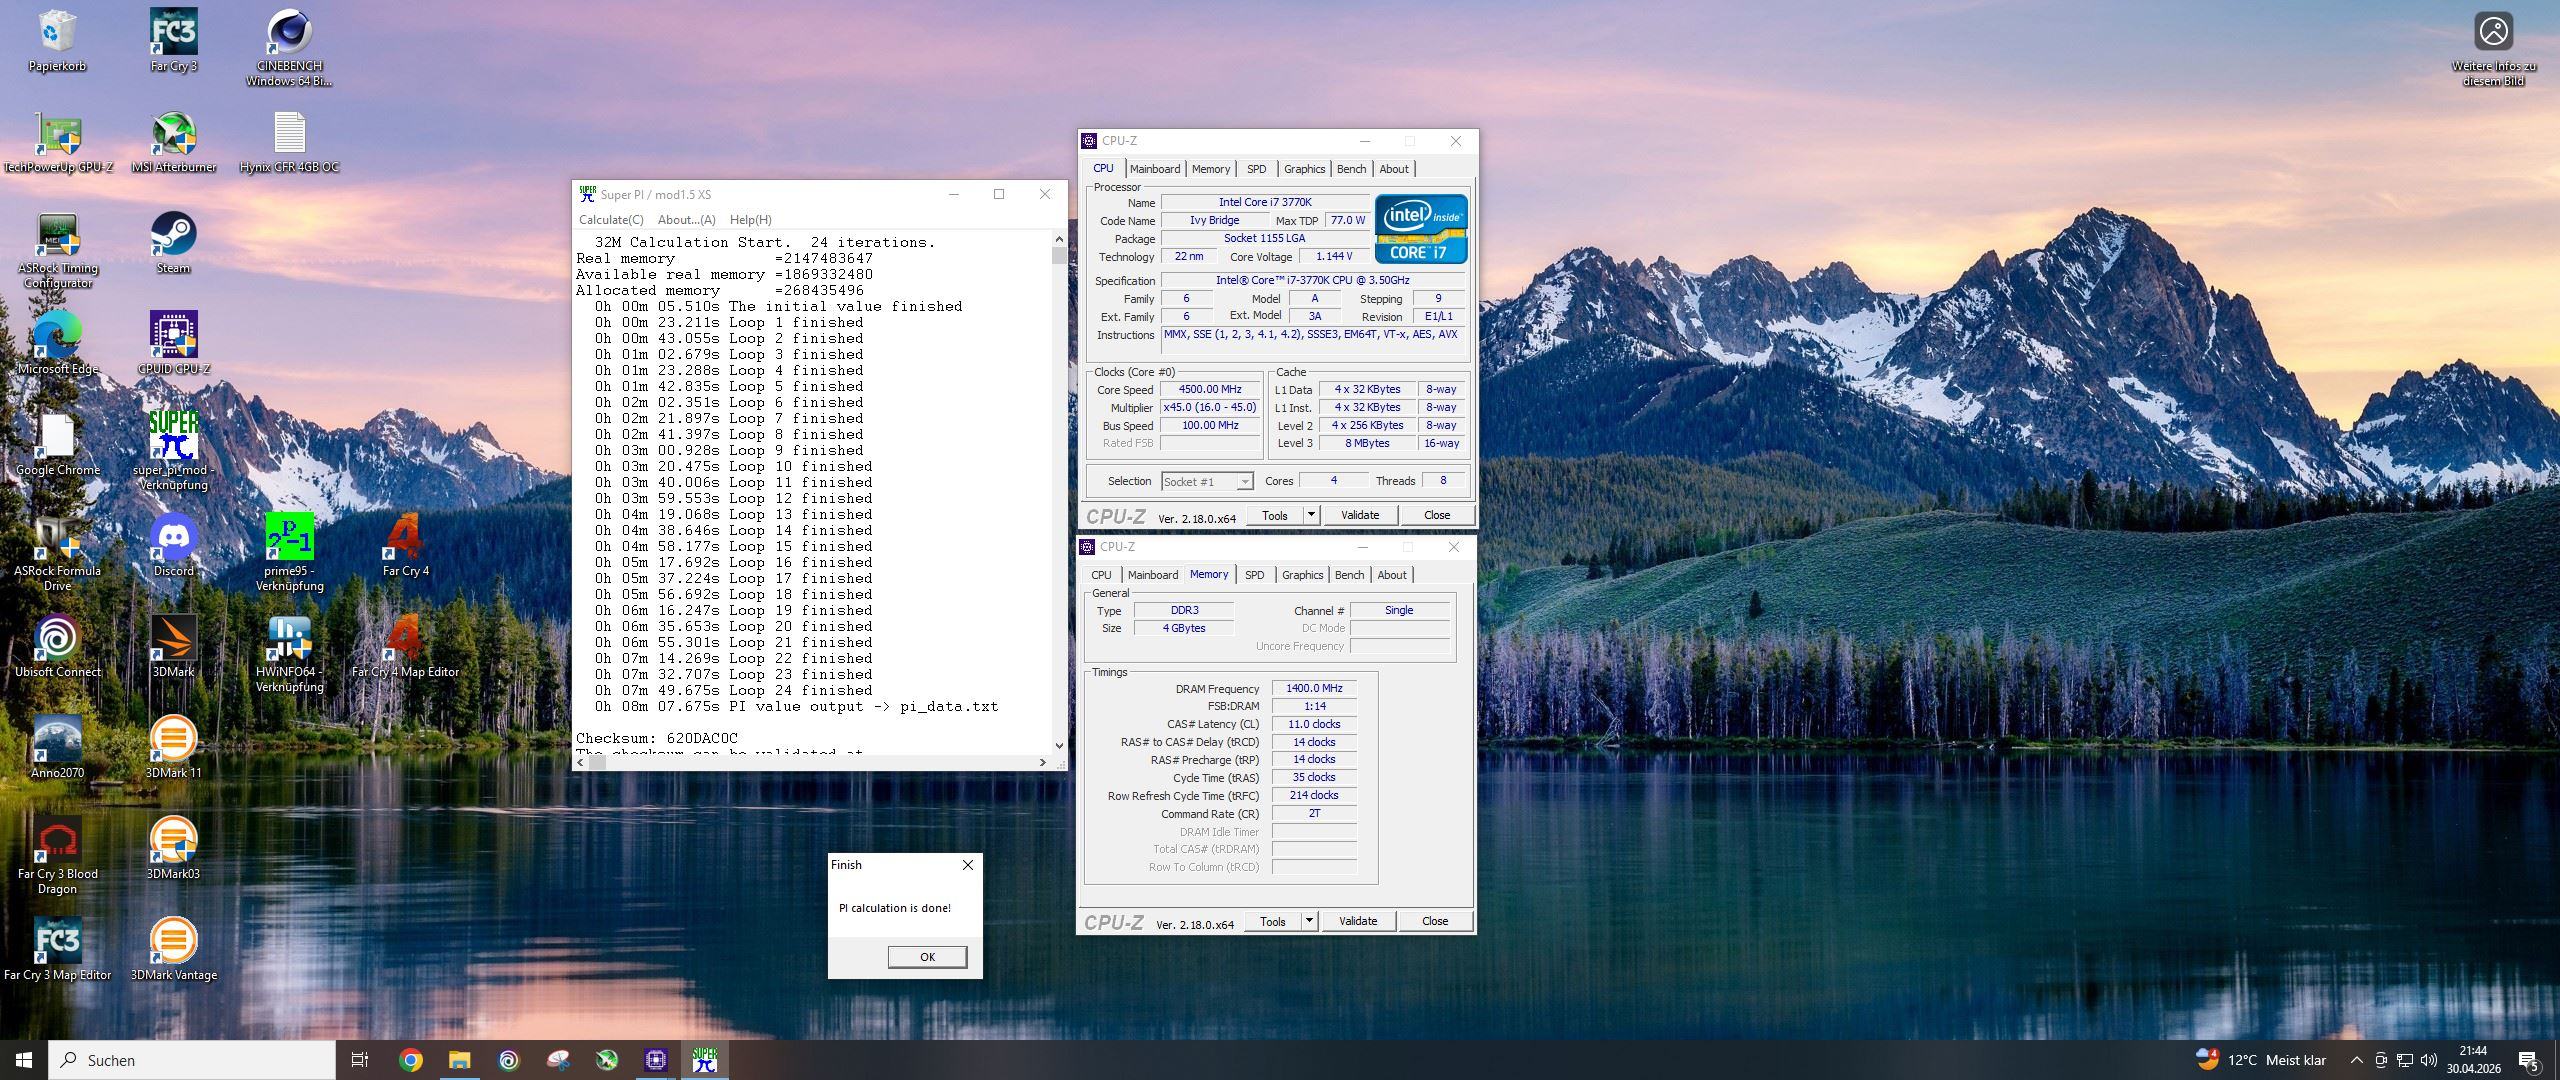Image resolution: width=2560 pixels, height=1080 pixels.
Task: Click the Super PI taskbar icon
Action: pyautogui.click(x=705, y=1060)
